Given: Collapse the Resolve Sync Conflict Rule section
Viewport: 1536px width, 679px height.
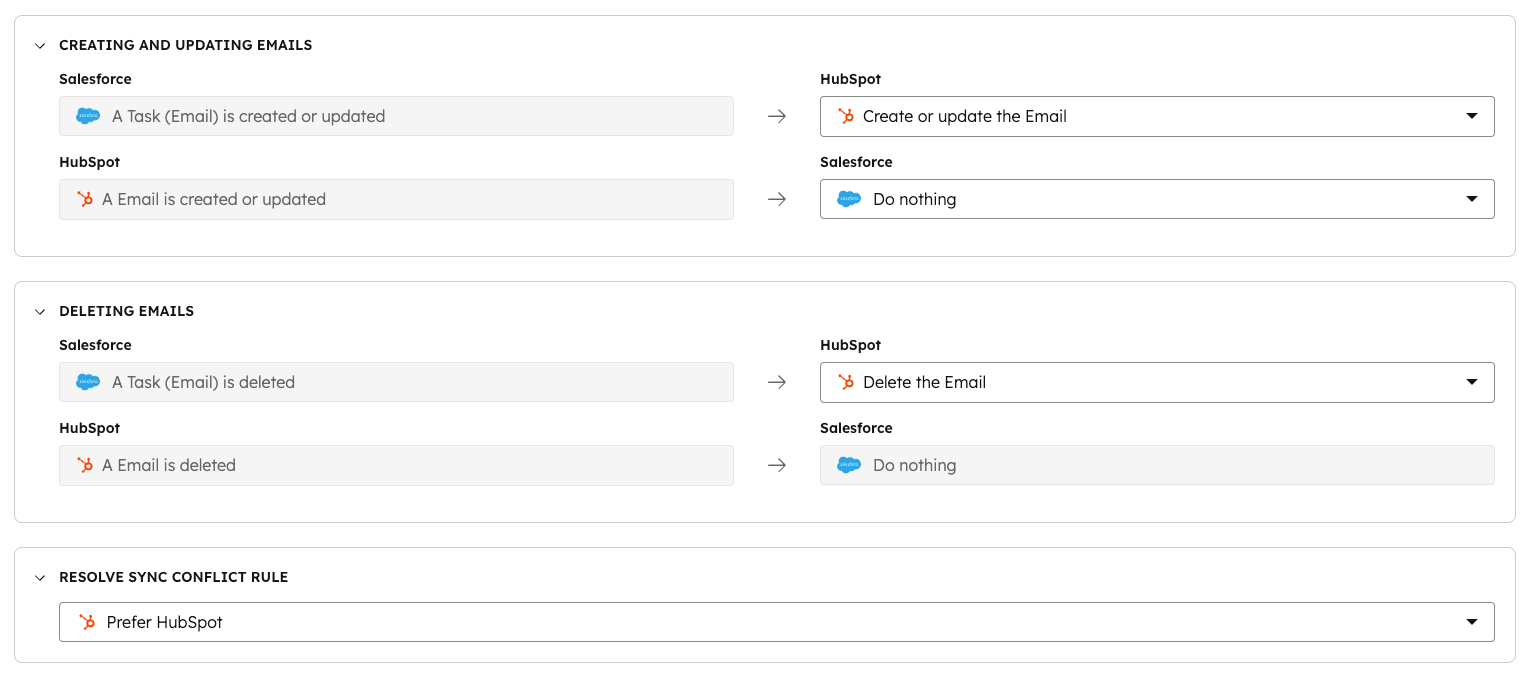Looking at the screenshot, I should (x=40, y=577).
